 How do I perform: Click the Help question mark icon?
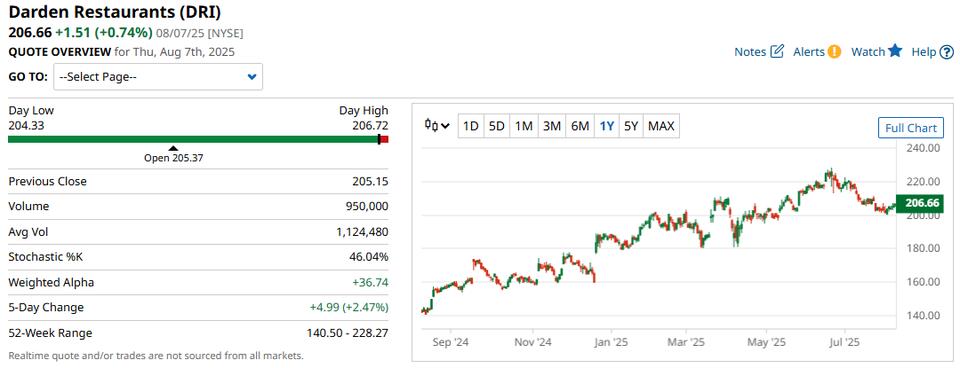tap(947, 52)
